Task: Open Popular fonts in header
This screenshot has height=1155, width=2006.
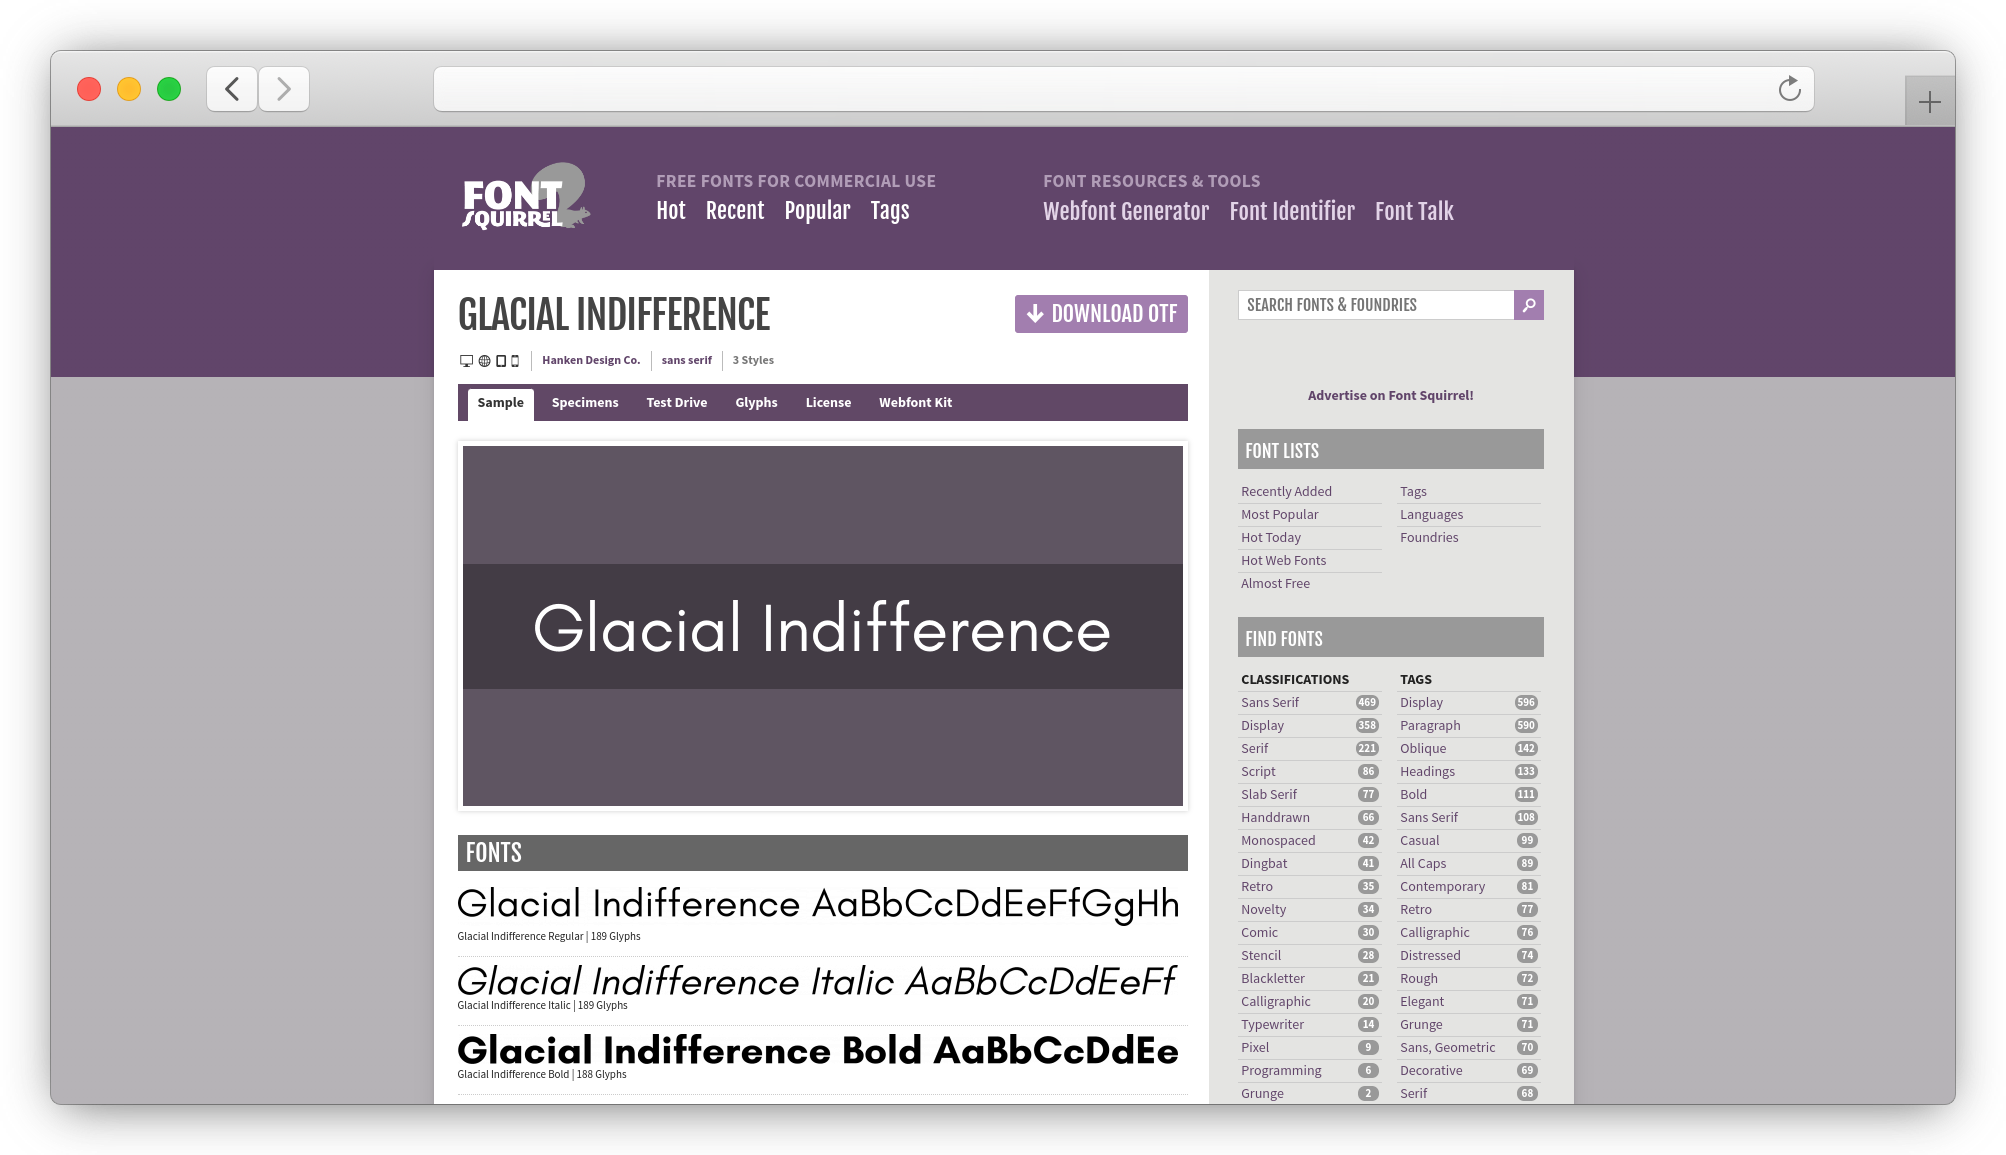Action: click(x=817, y=211)
